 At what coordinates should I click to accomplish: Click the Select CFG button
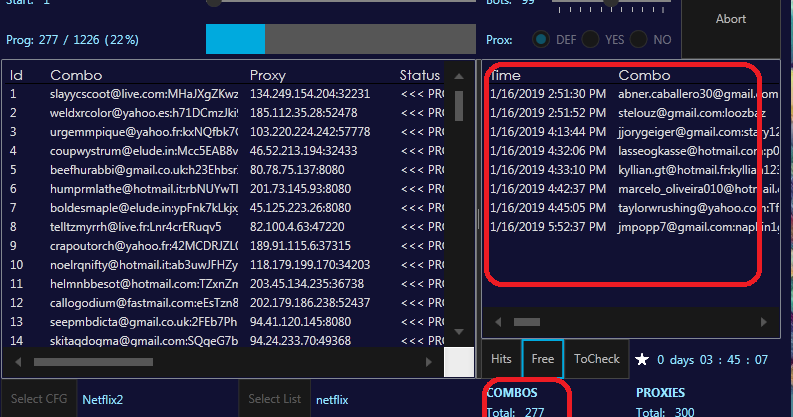coord(39,399)
